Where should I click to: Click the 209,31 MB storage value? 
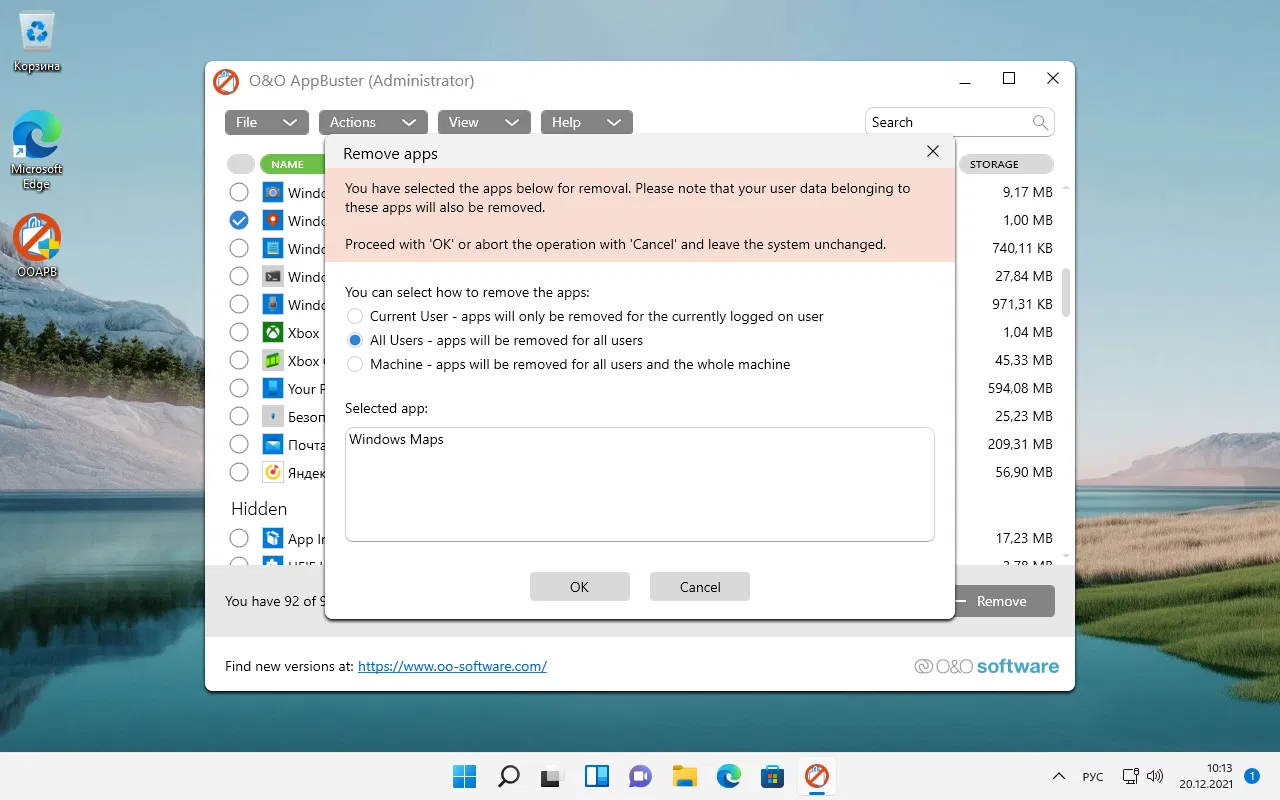tap(1020, 444)
